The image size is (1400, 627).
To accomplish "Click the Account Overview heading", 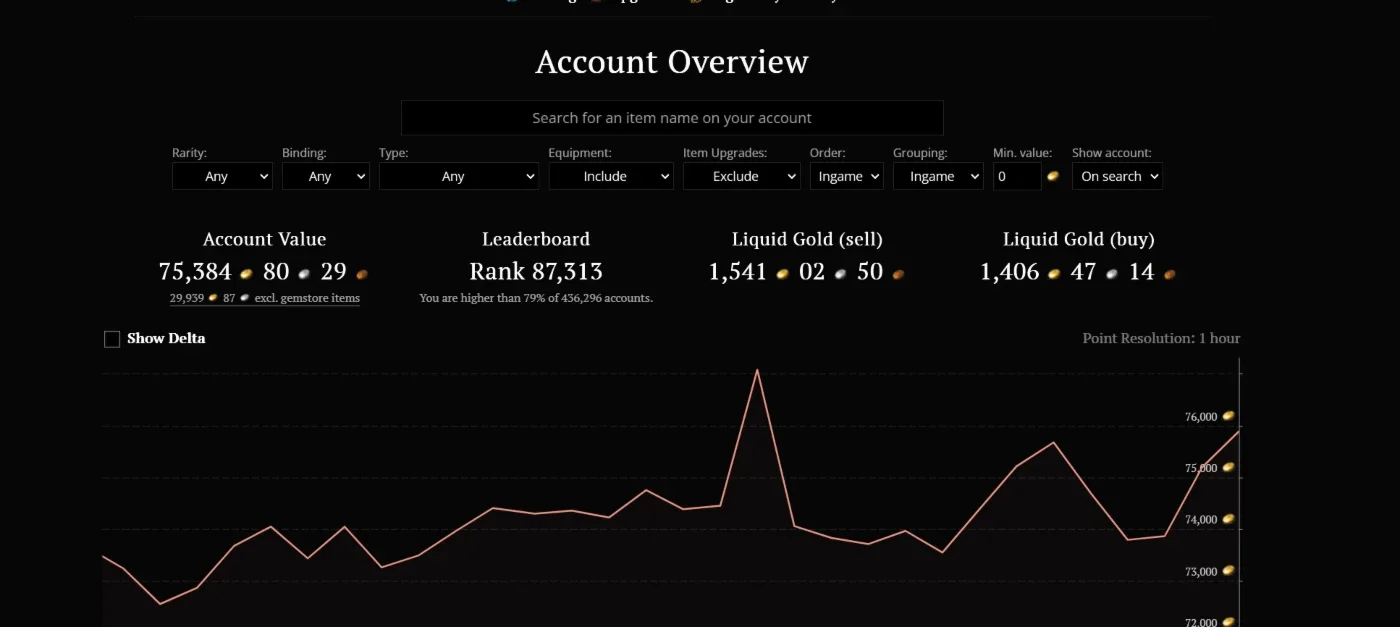I will [x=672, y=62].
